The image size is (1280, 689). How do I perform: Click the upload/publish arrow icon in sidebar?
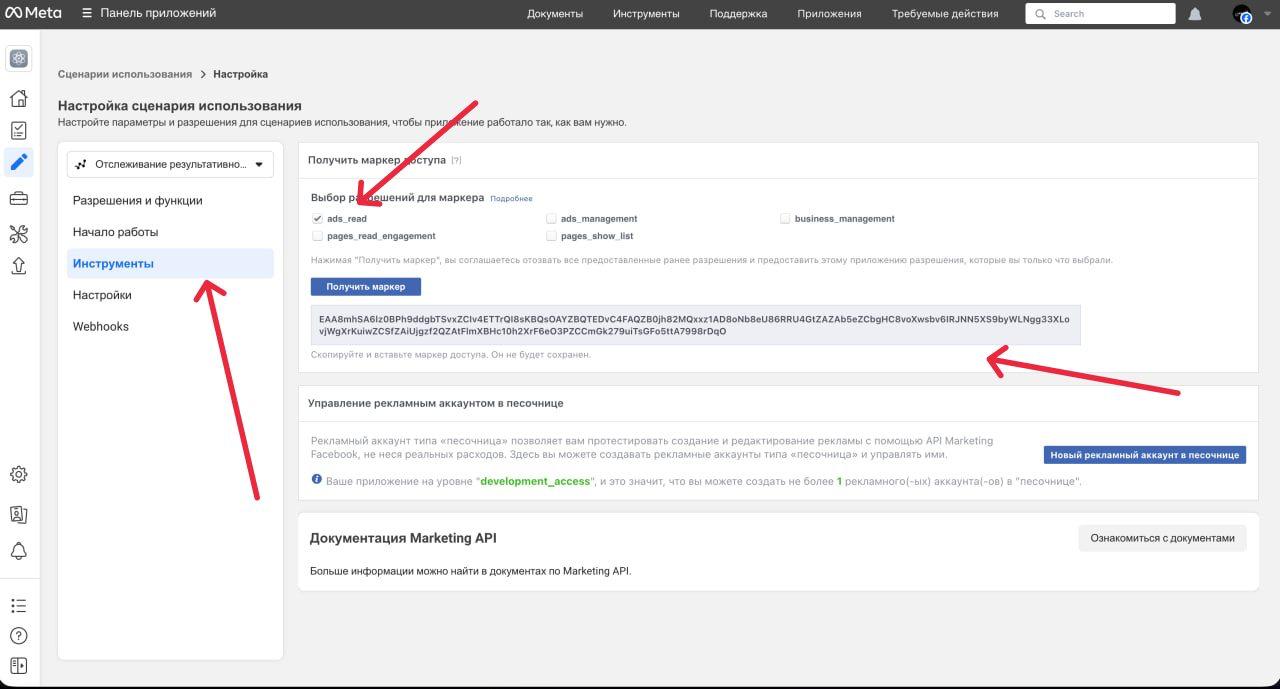click(18, 266)
